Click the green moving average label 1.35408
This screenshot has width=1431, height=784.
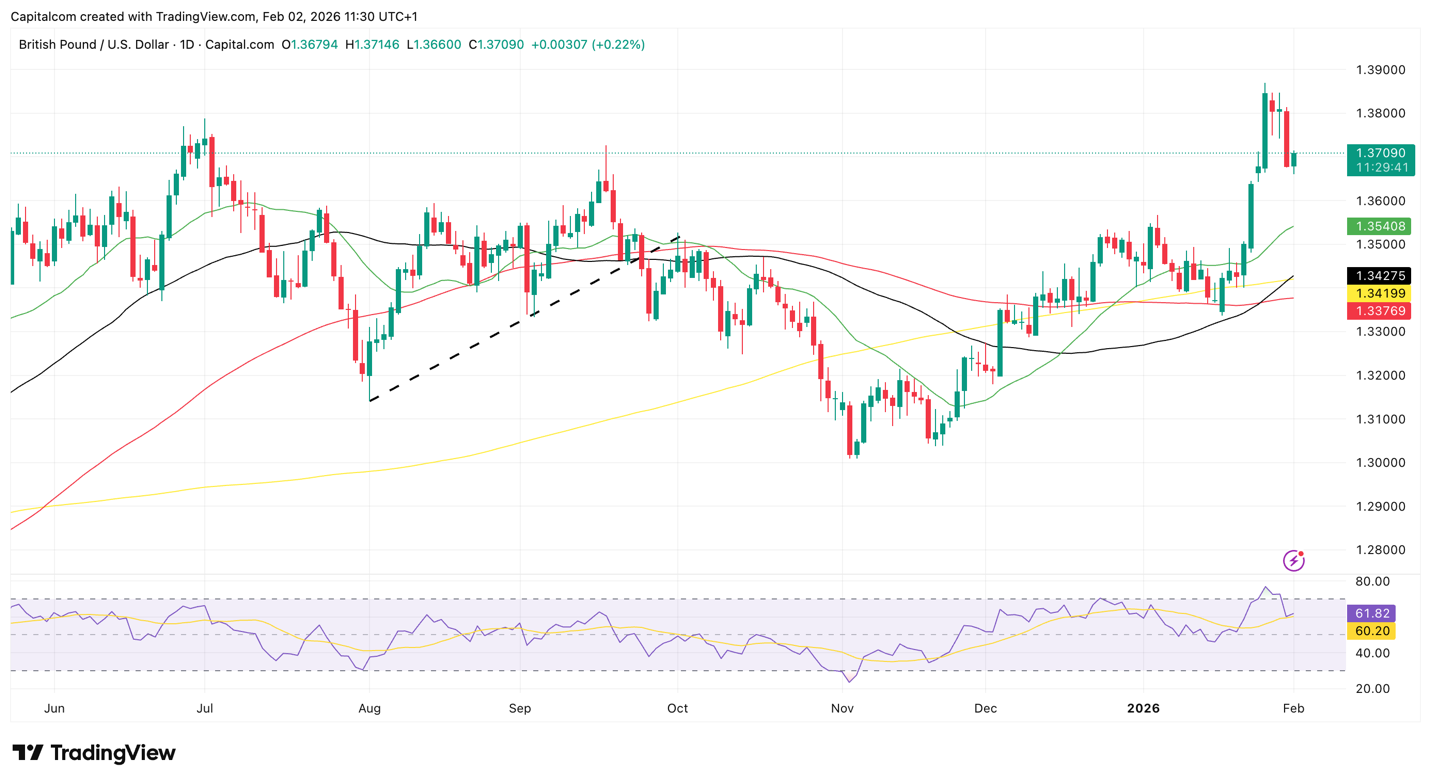pyautogui.click(x=1380, y=227)
